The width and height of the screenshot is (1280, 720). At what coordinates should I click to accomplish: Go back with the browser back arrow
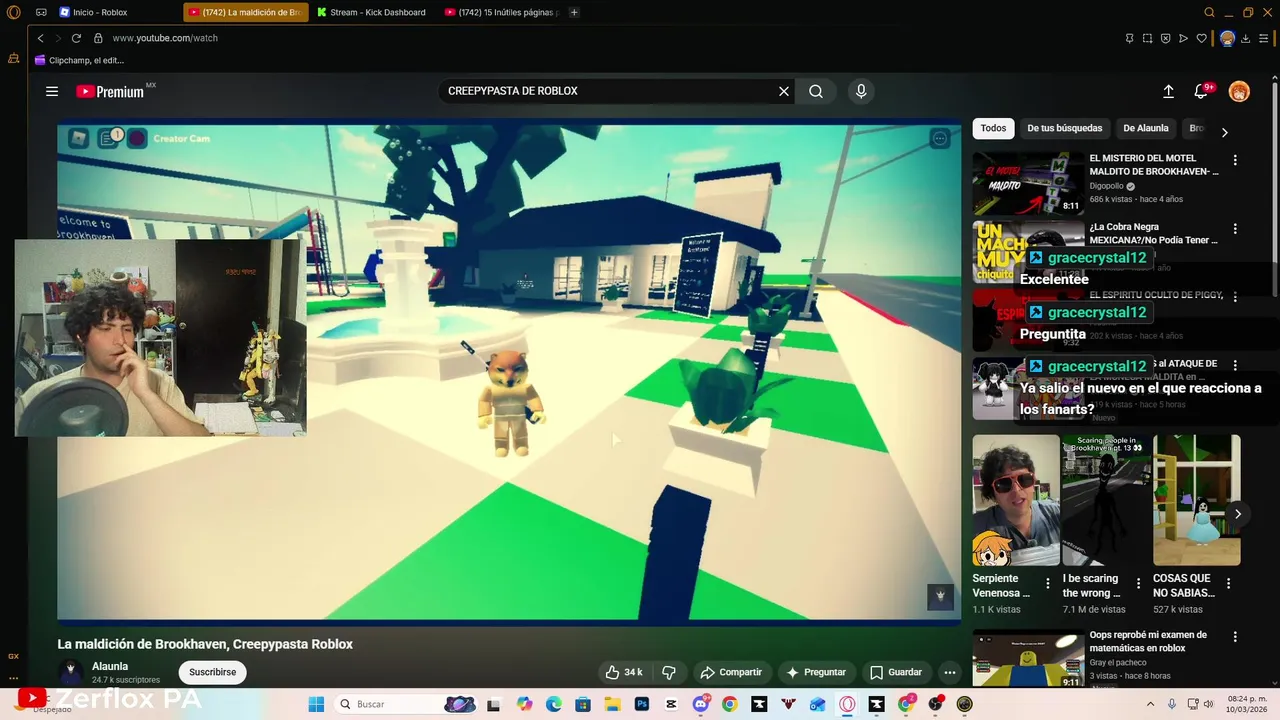[x=41, y=38]
